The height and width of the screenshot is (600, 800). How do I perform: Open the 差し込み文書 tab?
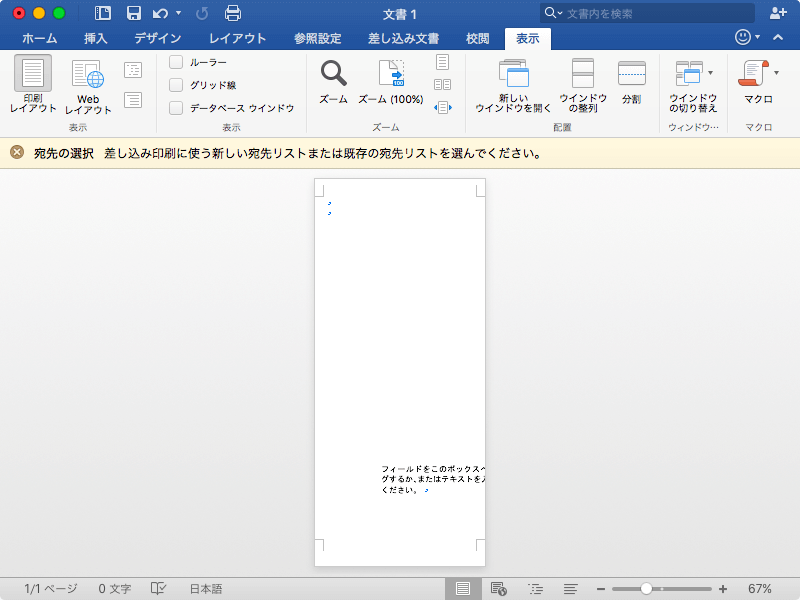403,38
